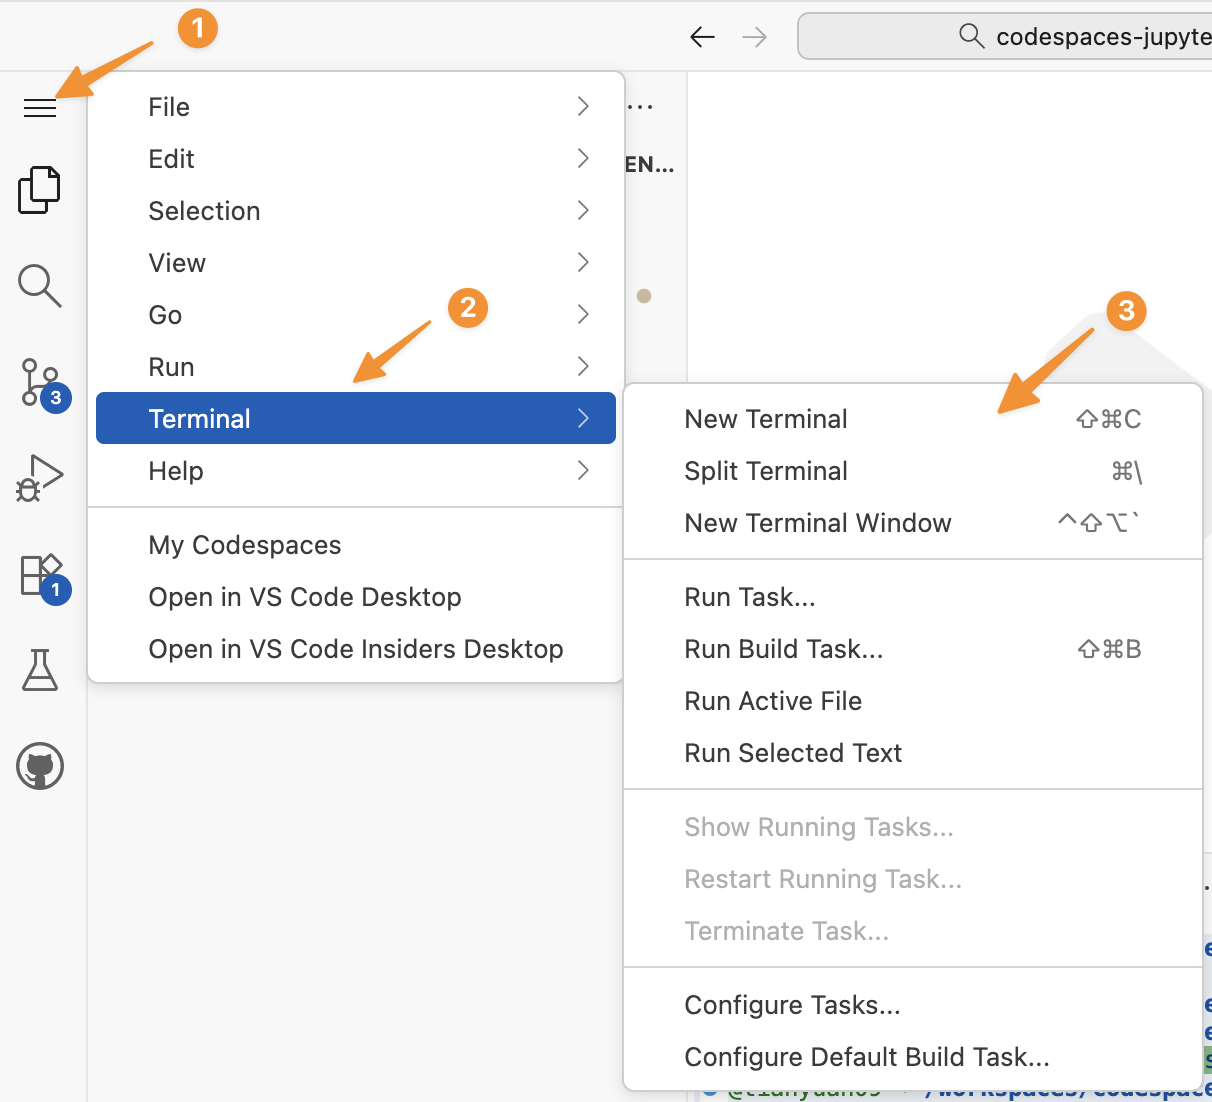Open the Explorer files icon
The width and height of the screenshot is (1212, 1102).
(x=40, y=190)
